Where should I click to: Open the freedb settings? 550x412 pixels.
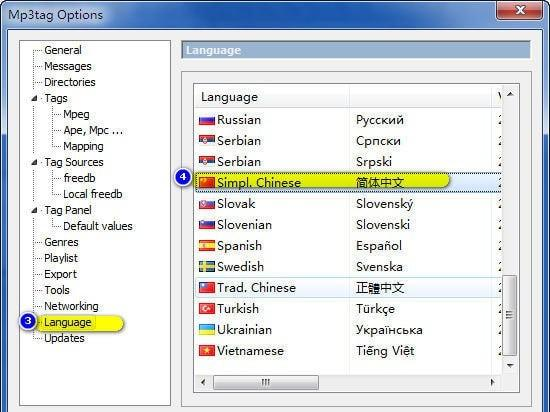(79, 178)
